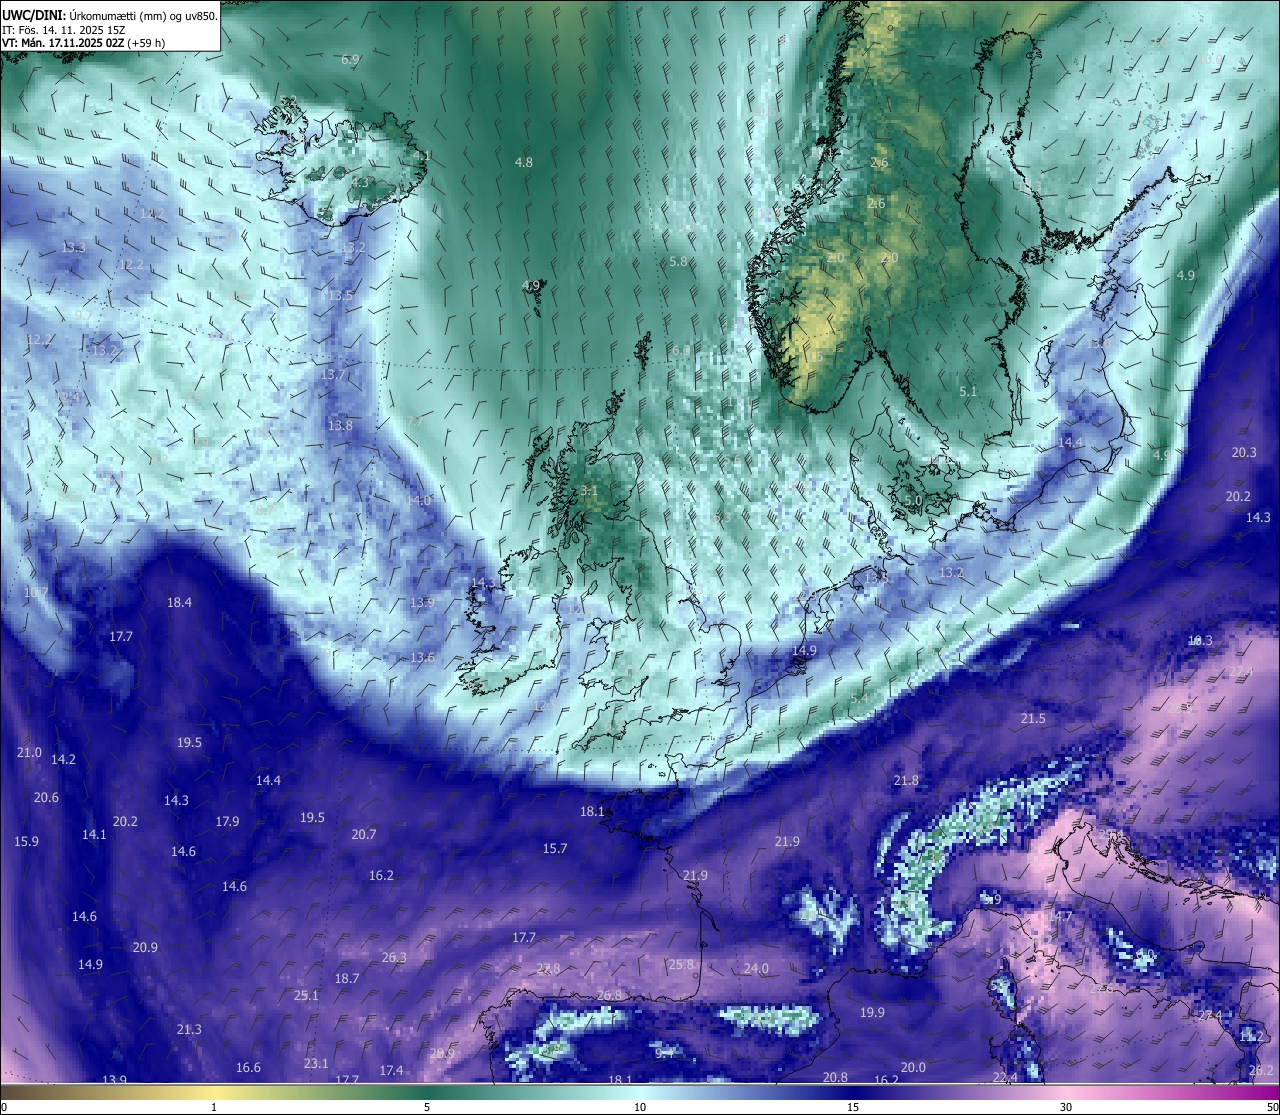Click the '20.0' map value
Image resolution: width=1280 pixels, height=1115 pixels.
[x=913, y=1068]
